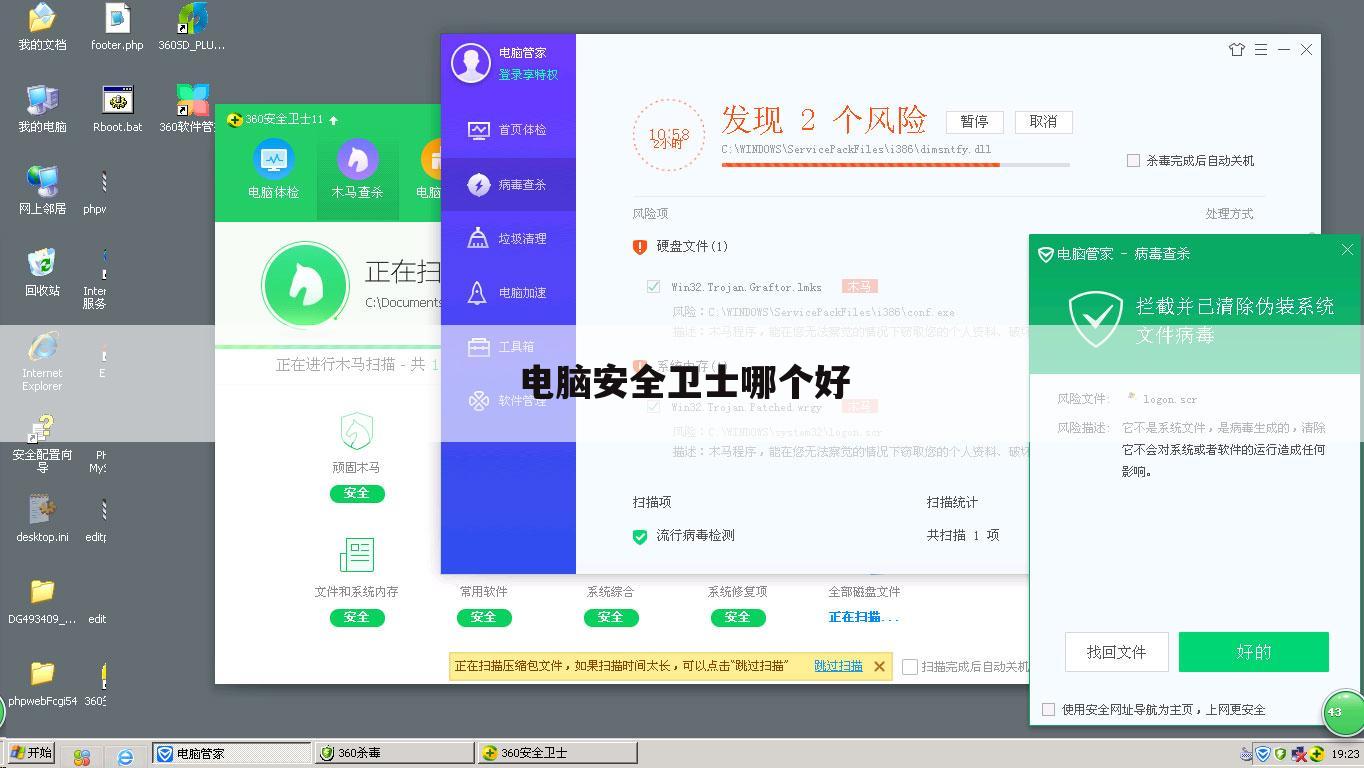Click the 找回文件 button in popup
The width and height of the screenshot is (1364, 768).
(x=1116, y=652)
